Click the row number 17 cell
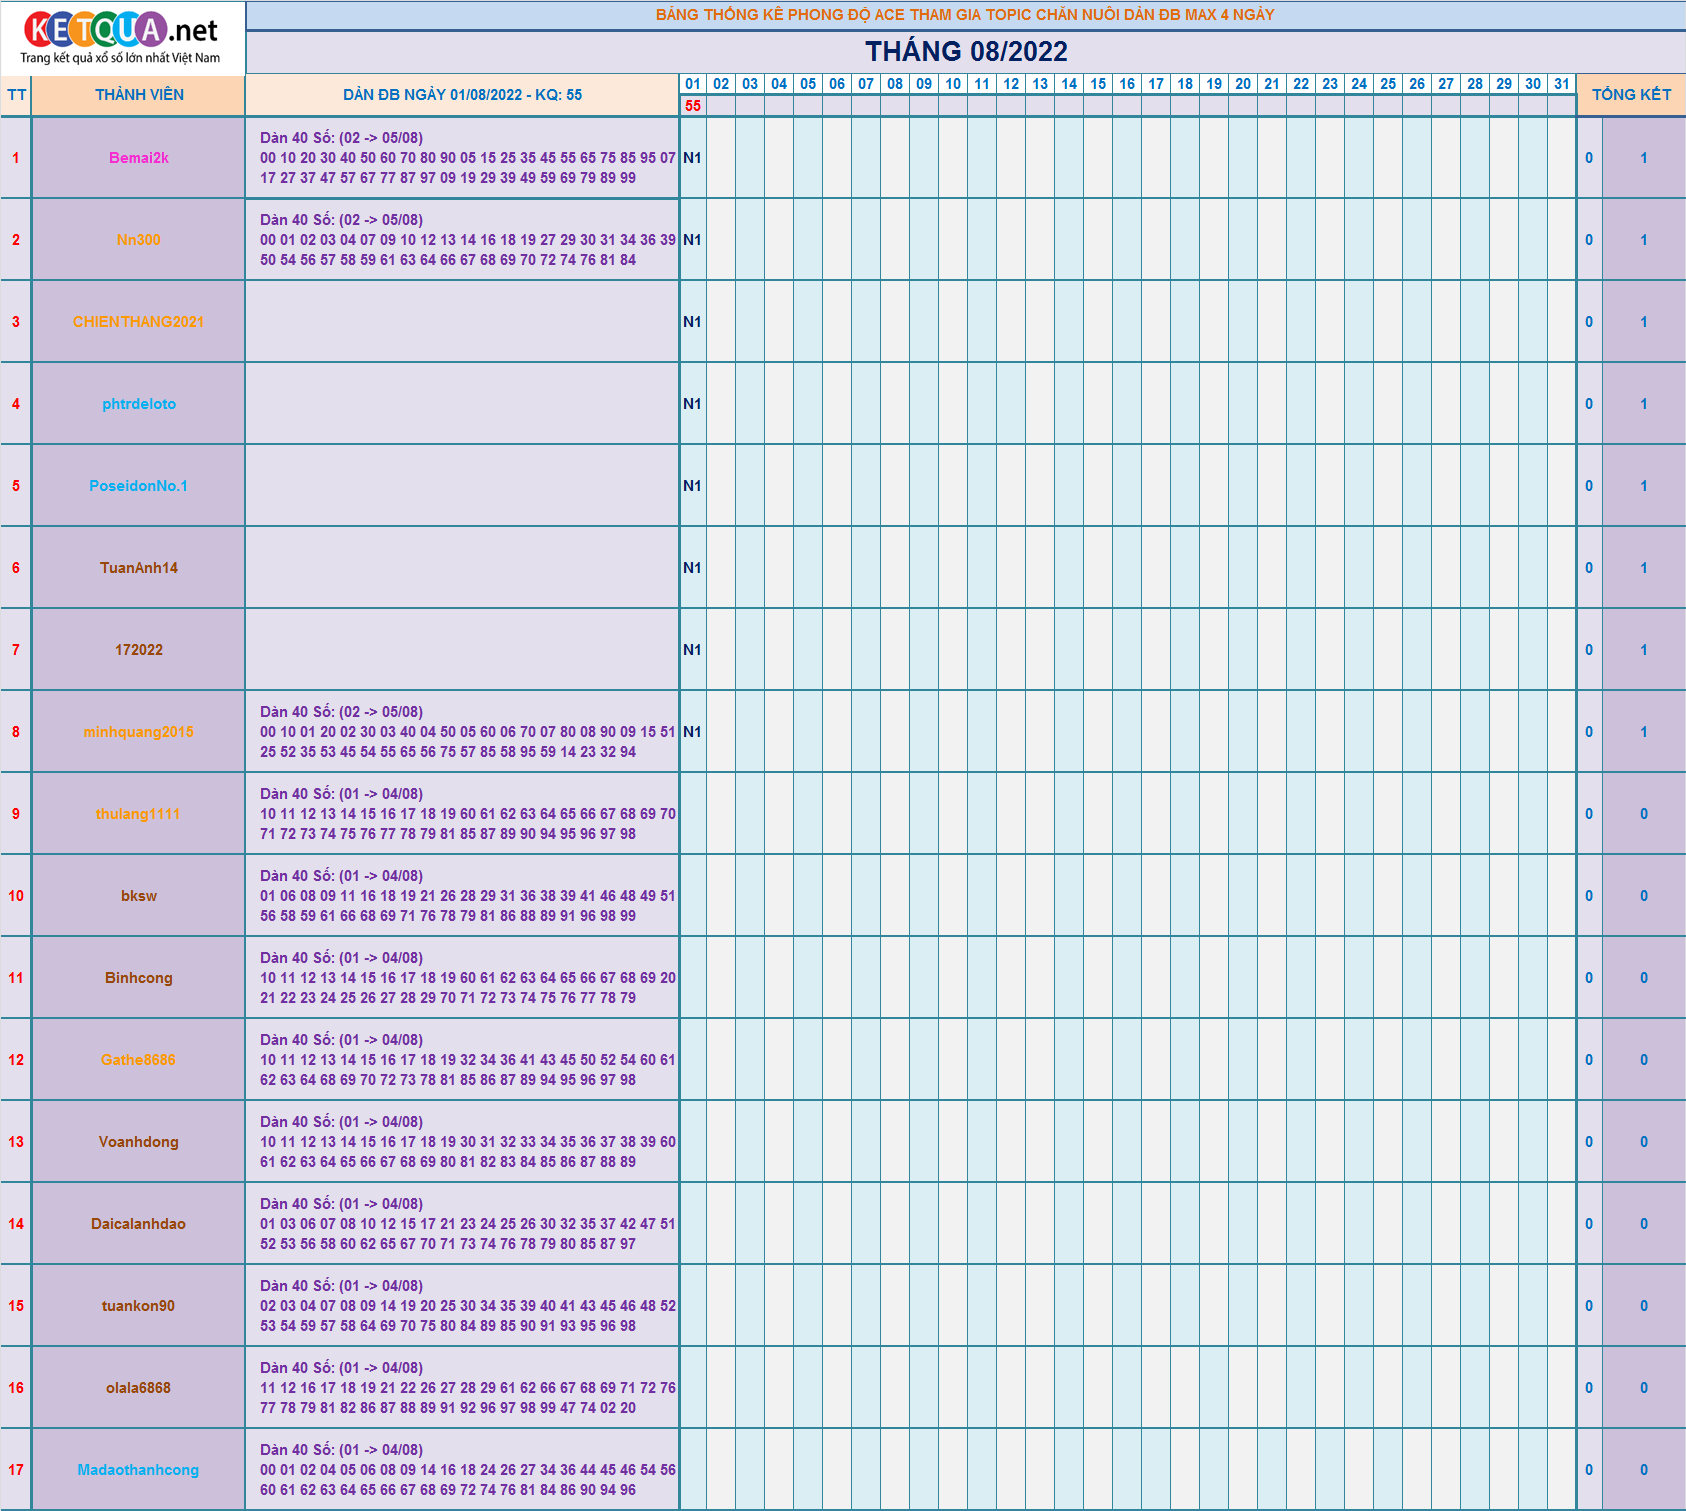This screenshot has height=1511, width=1686. [16, 1470]
